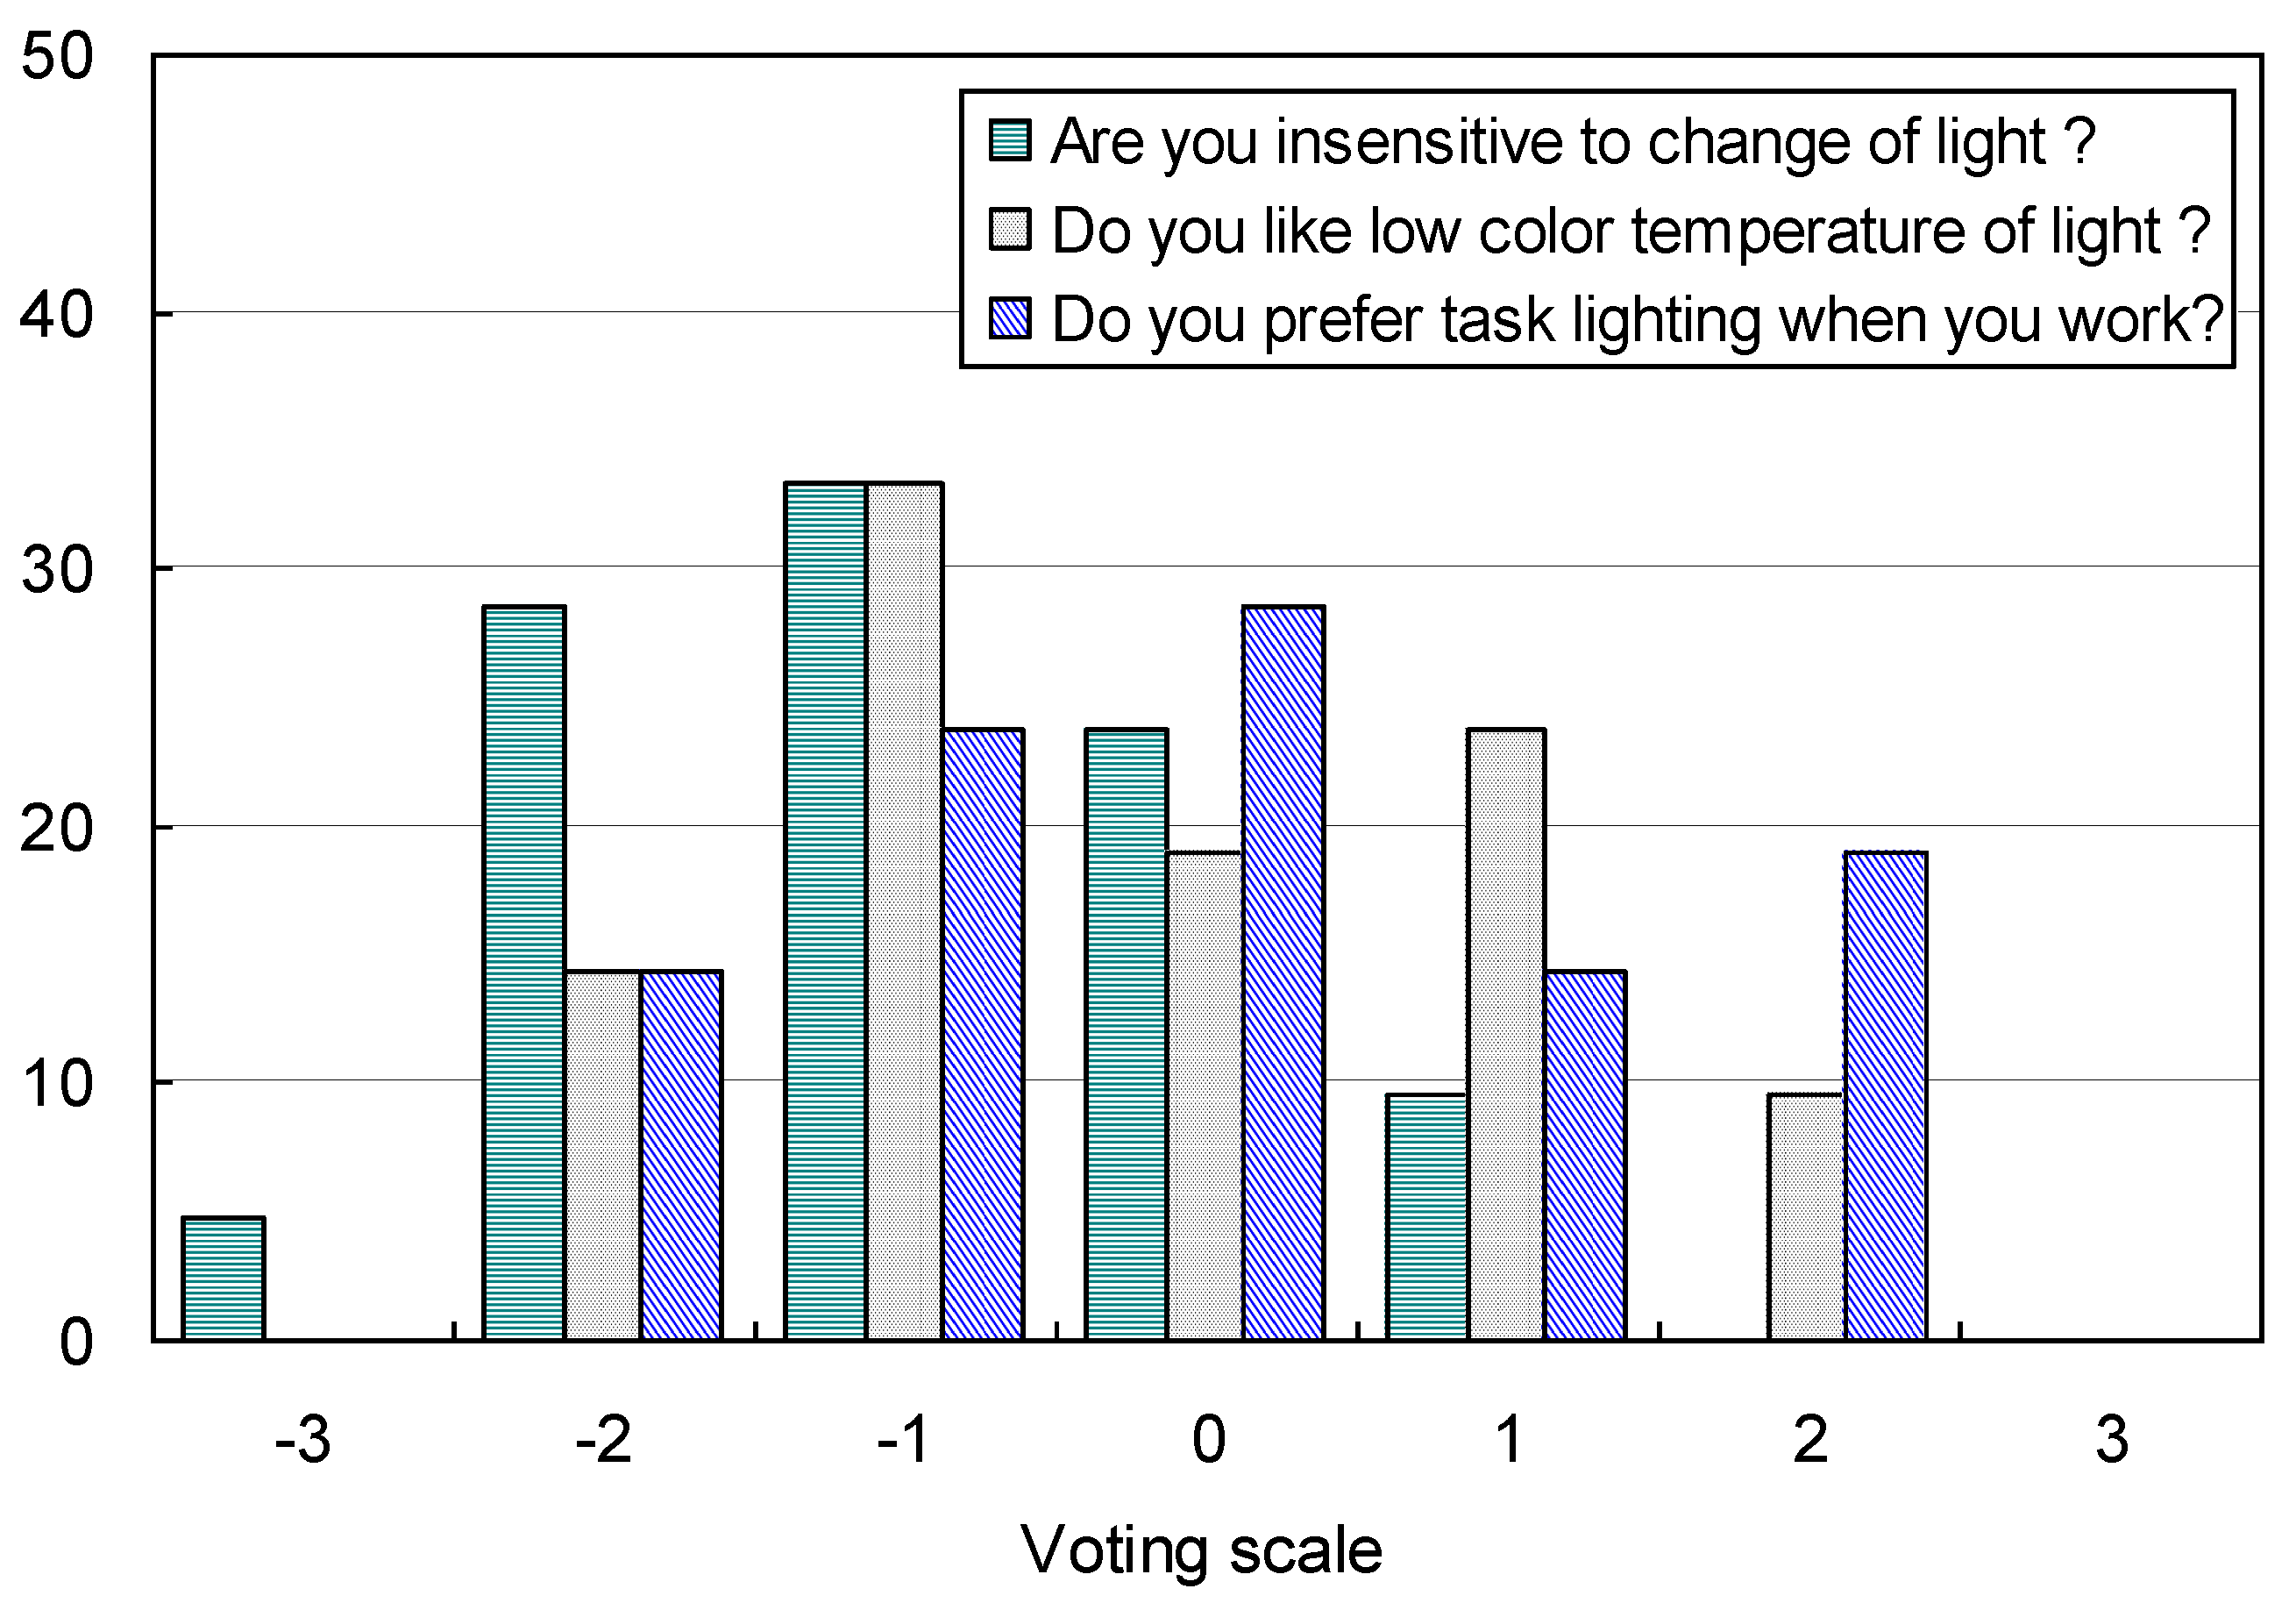This screenshot has width=2296, height=1603.
Task: Pick the teal bar at voting scale 1
Action: pos(1427,1216)
